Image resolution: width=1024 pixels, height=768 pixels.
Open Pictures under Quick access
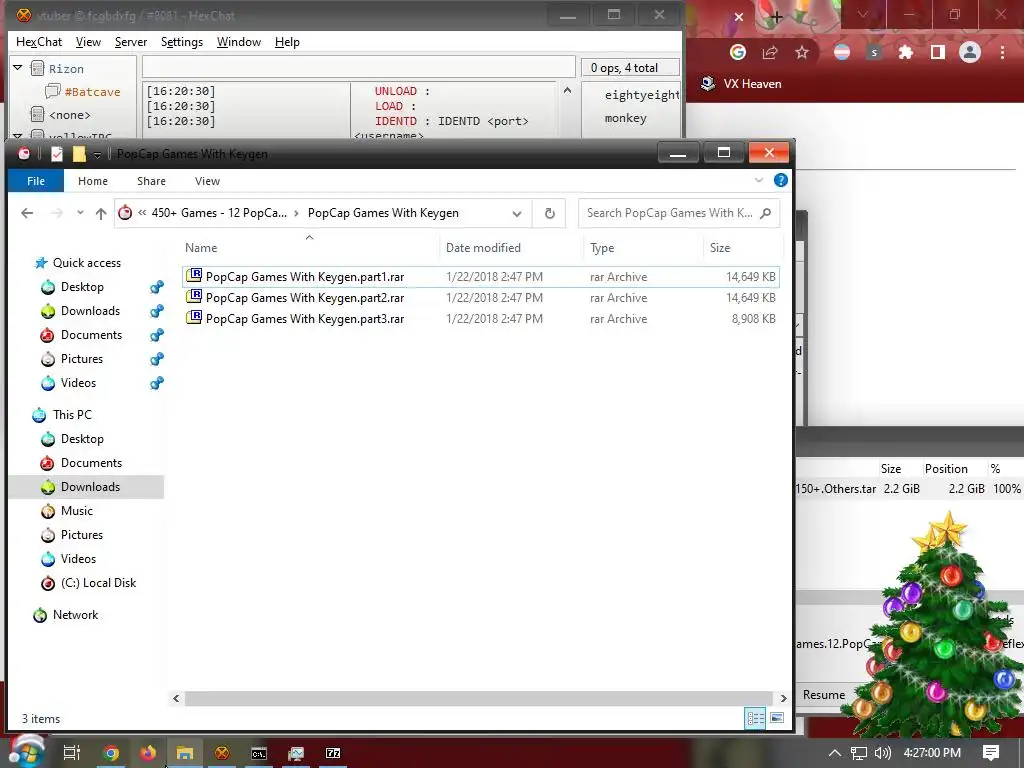(82, 359)
